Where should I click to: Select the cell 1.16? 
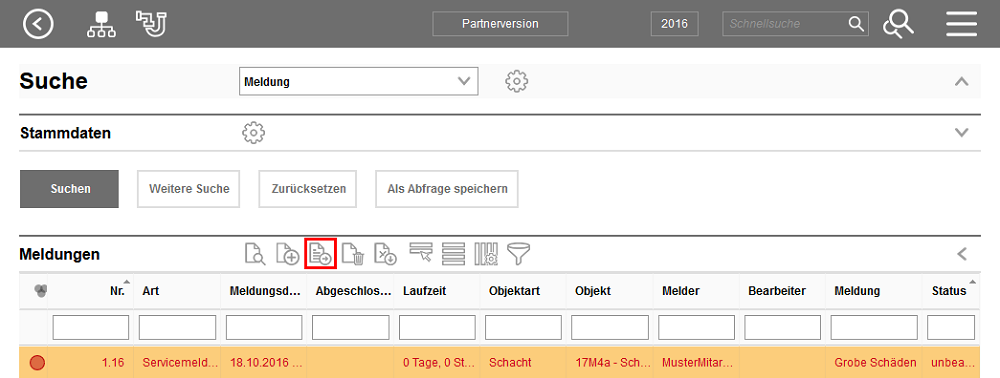pos(91,363)
